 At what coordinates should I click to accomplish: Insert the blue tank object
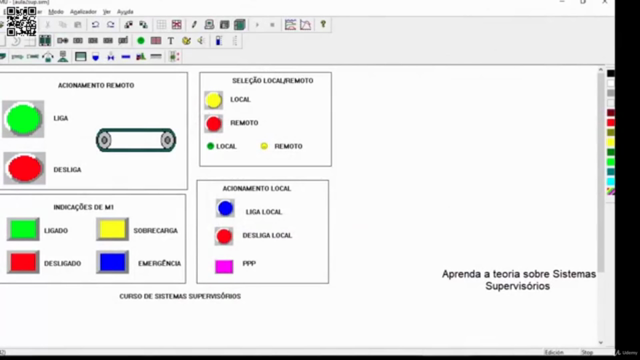click(x=96, y=57)
